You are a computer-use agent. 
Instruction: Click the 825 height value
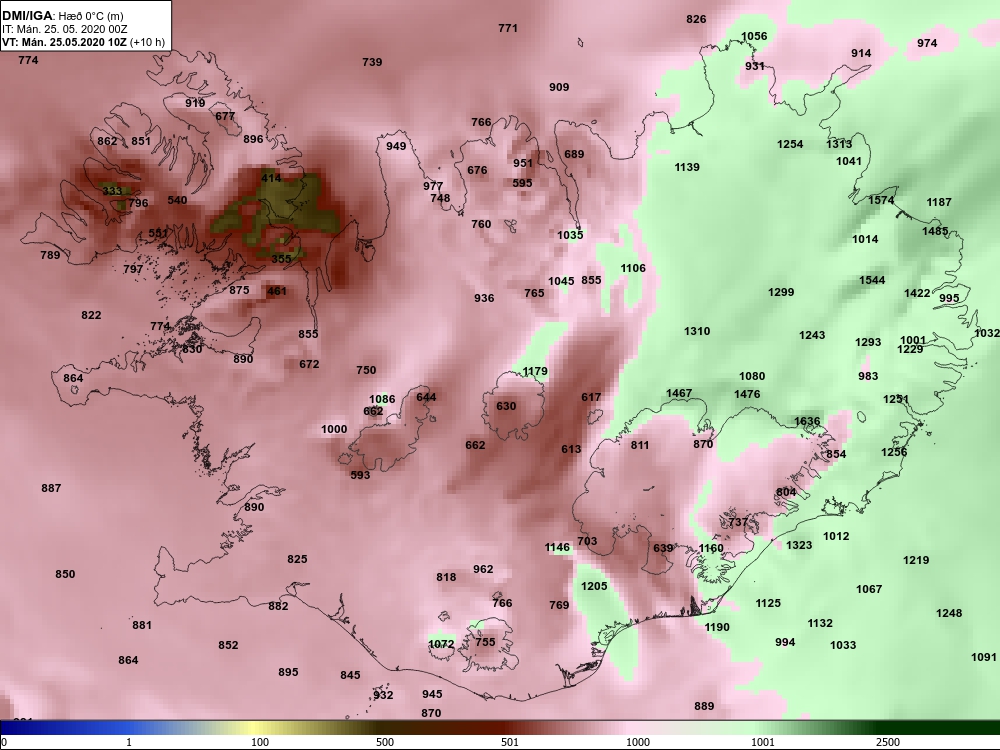pos(297,559)
